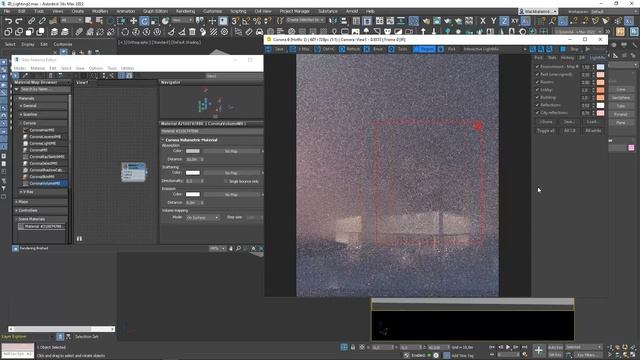Click the car icon in second toolbar row

[x=260, y=31]
